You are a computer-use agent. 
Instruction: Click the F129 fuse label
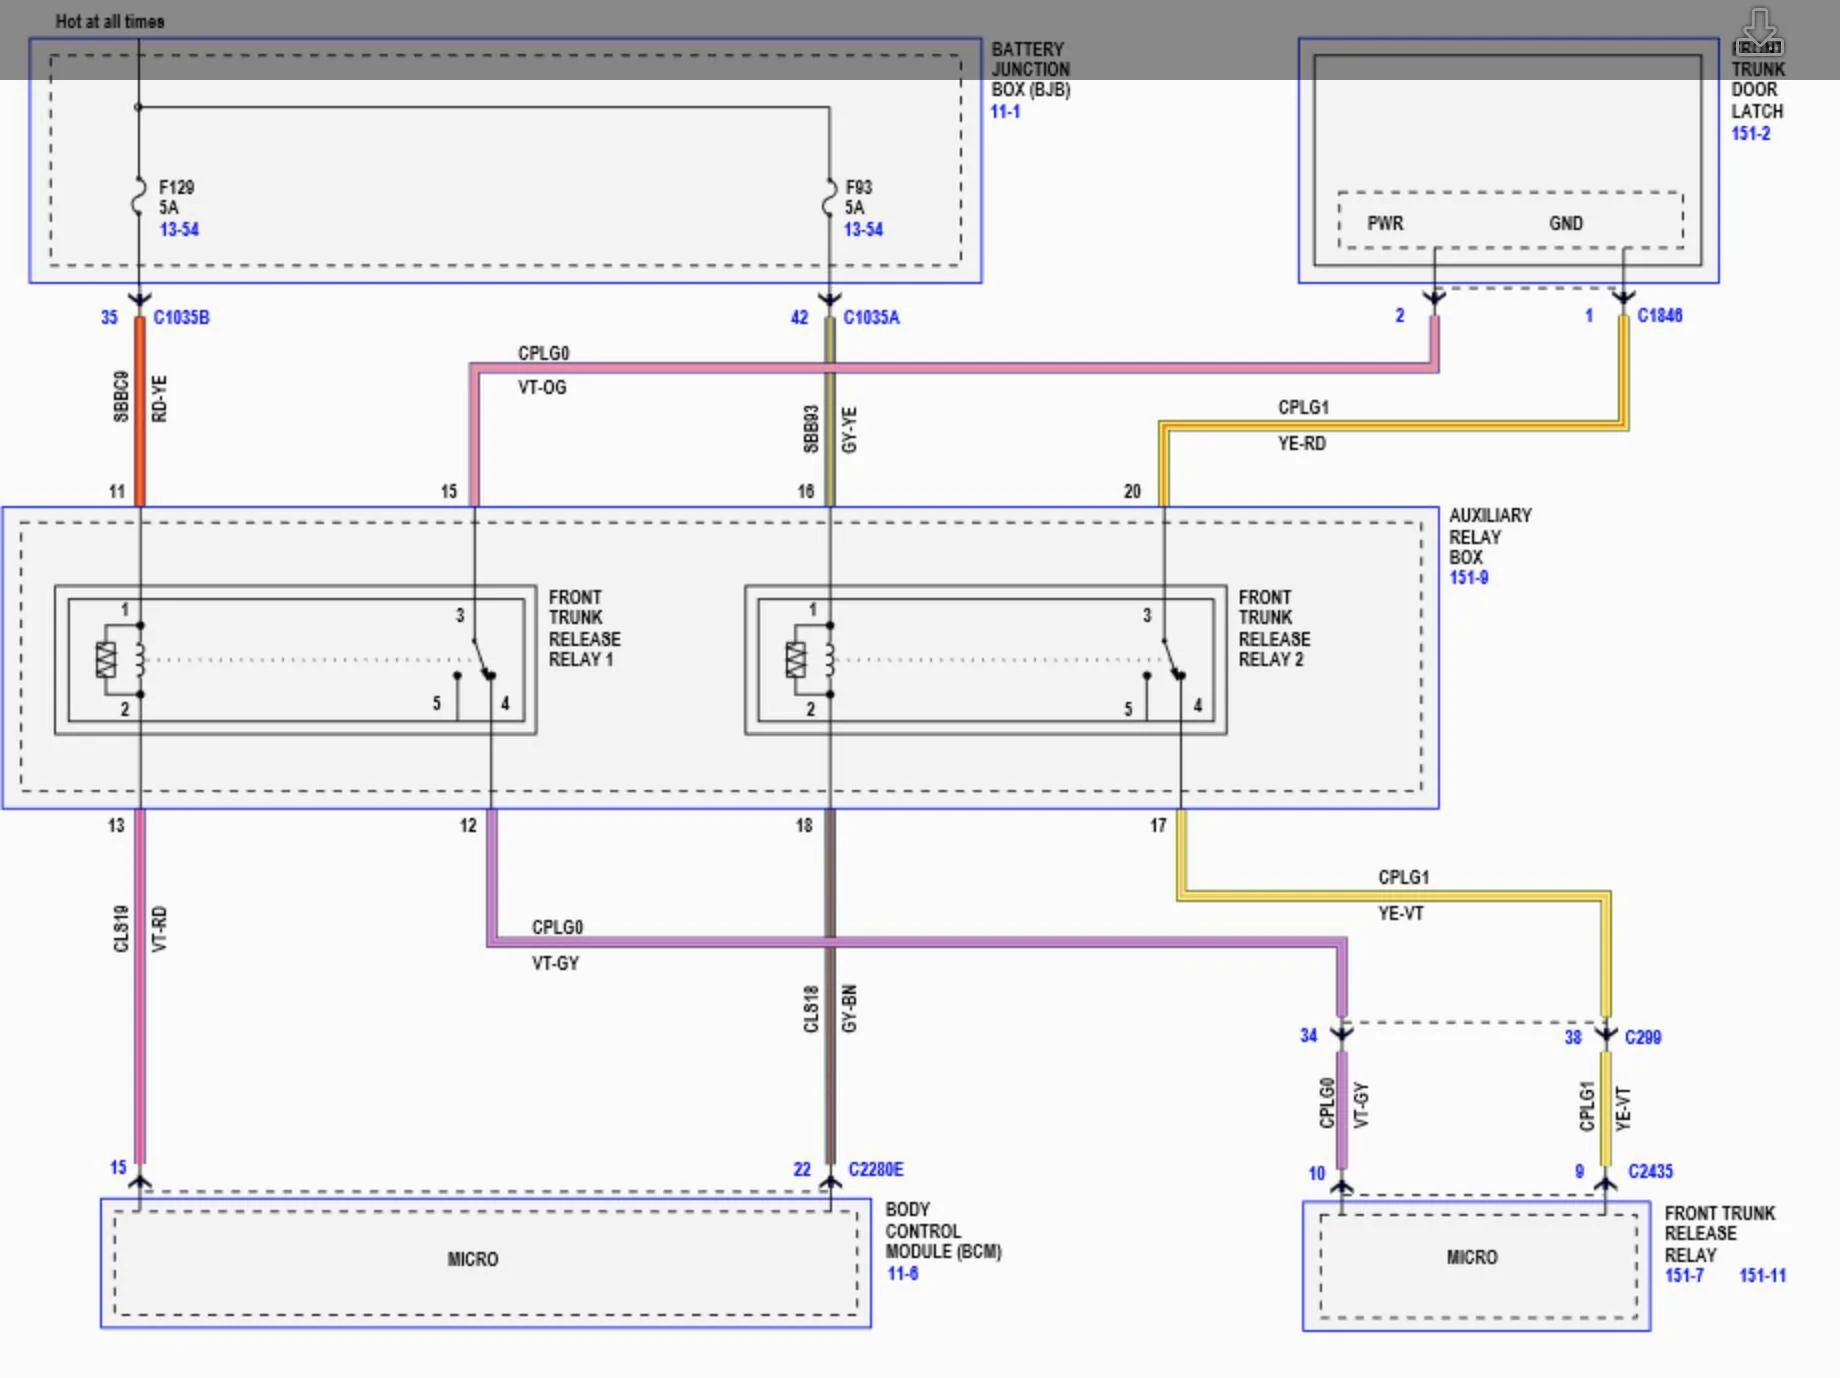click(176, 187)
